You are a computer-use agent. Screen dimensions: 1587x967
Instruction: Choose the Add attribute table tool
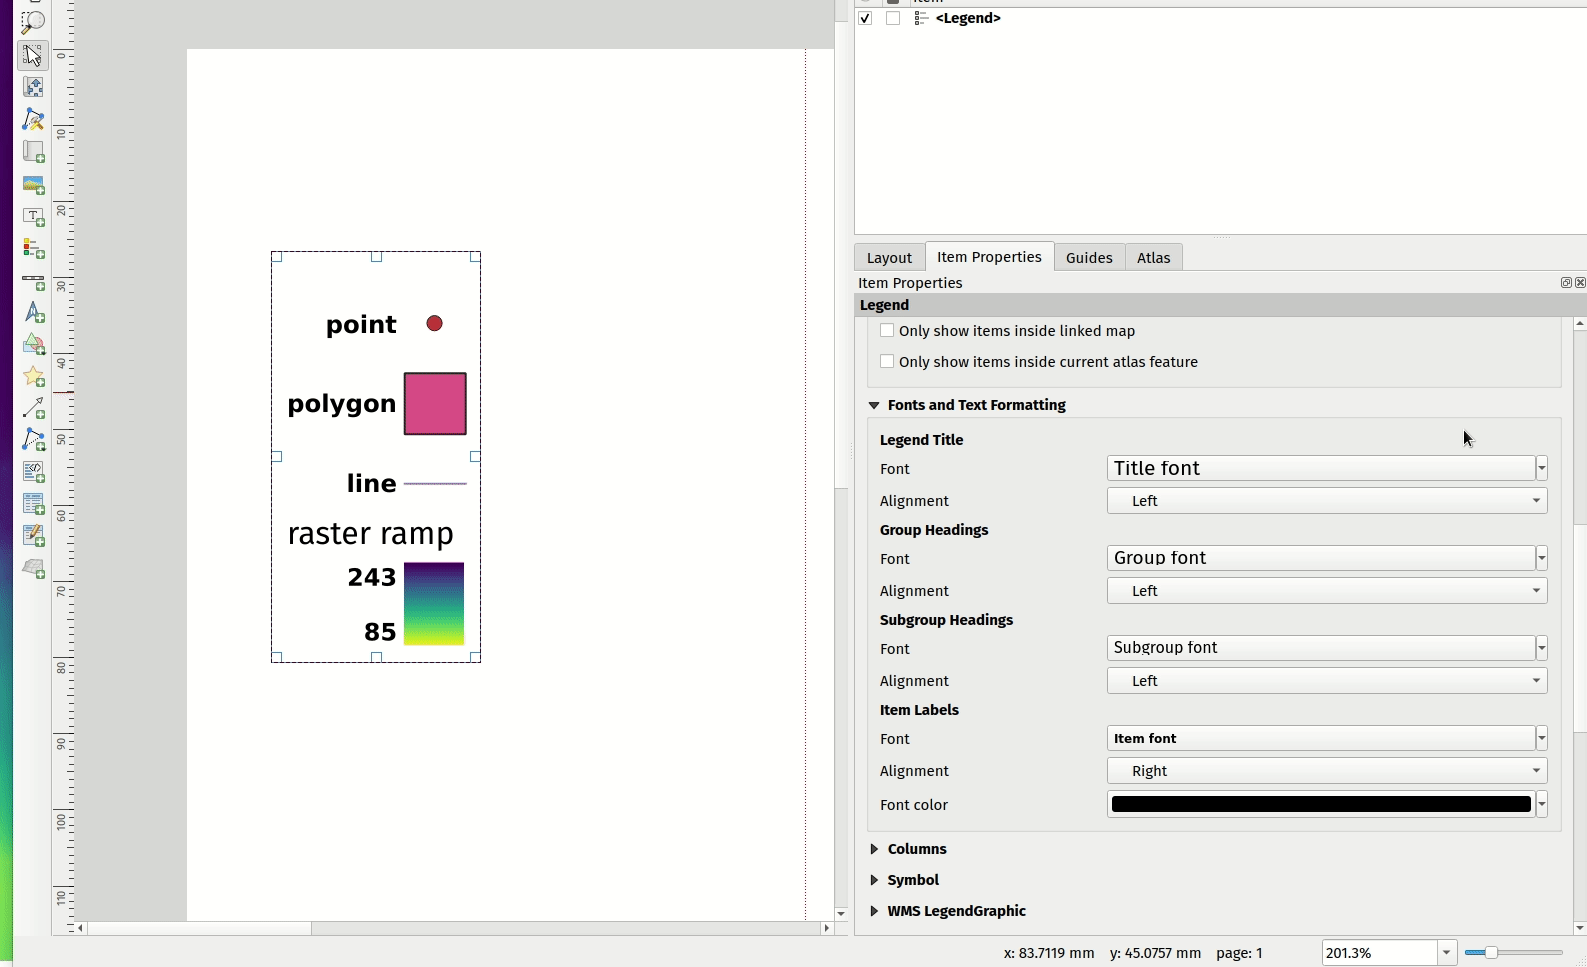(x=33, y=504)
